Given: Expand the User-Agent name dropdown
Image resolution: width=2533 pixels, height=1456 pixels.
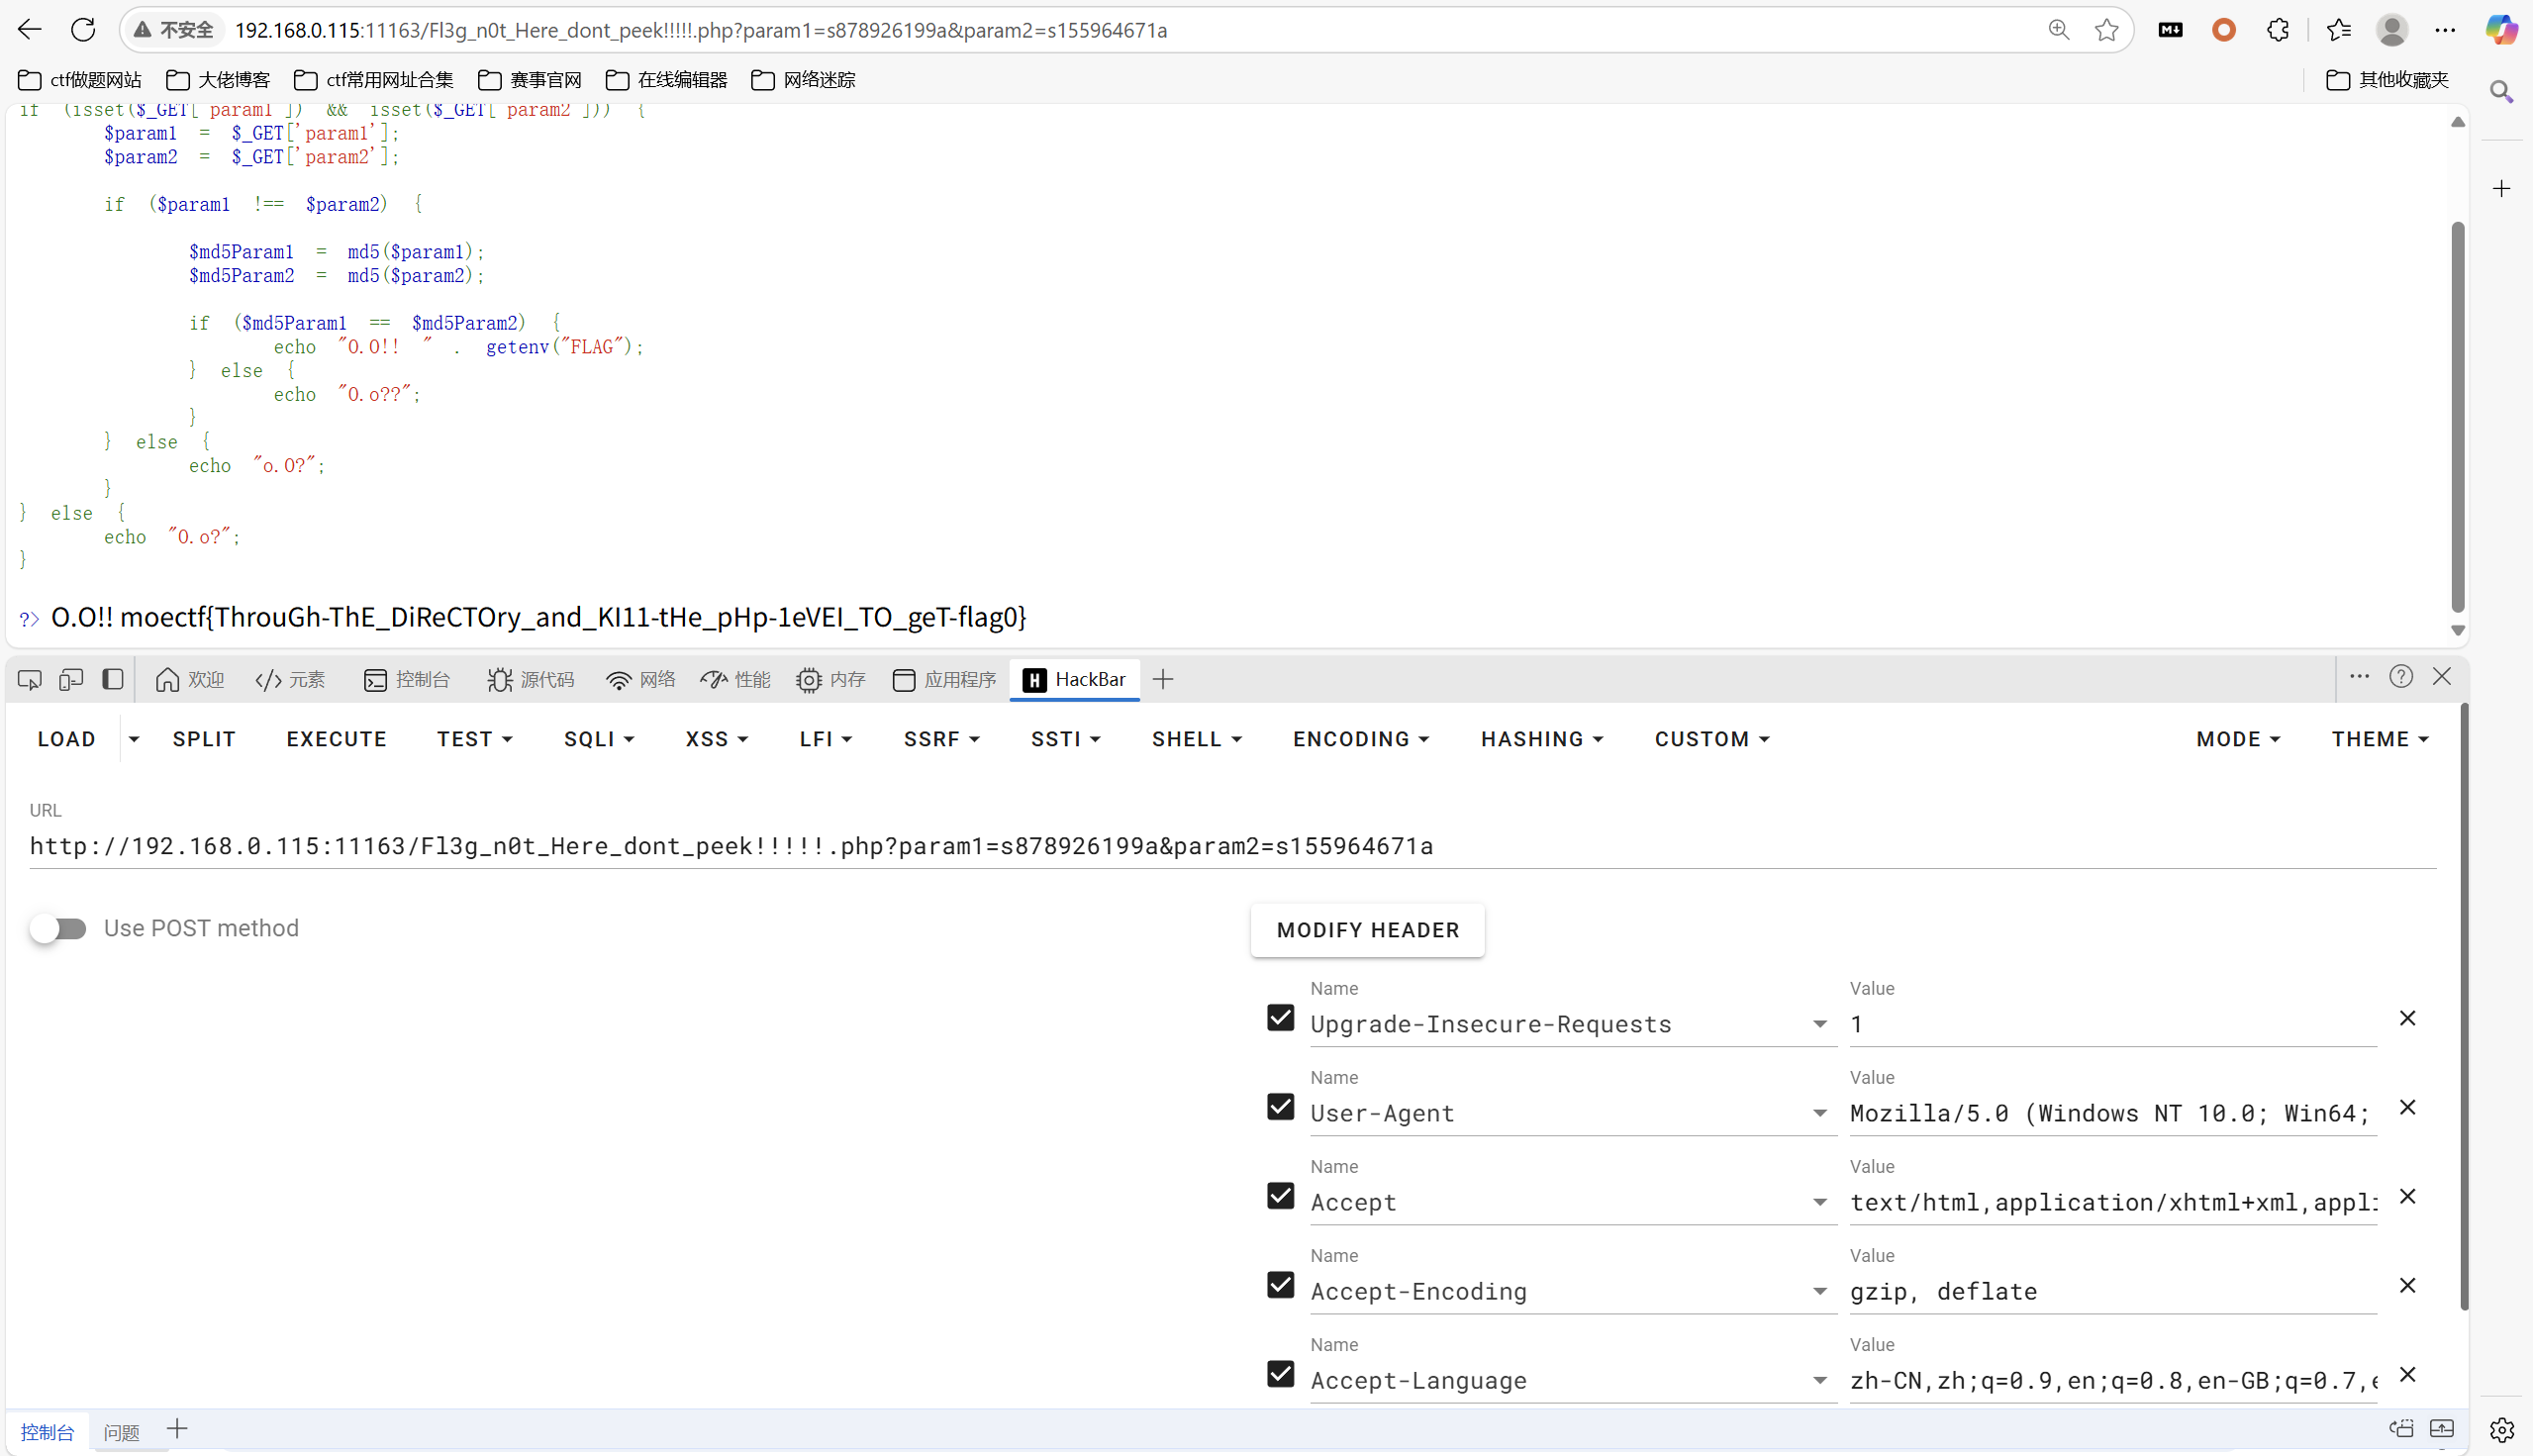Looking at the screenshot, I should click(x=1820, y=1113).
